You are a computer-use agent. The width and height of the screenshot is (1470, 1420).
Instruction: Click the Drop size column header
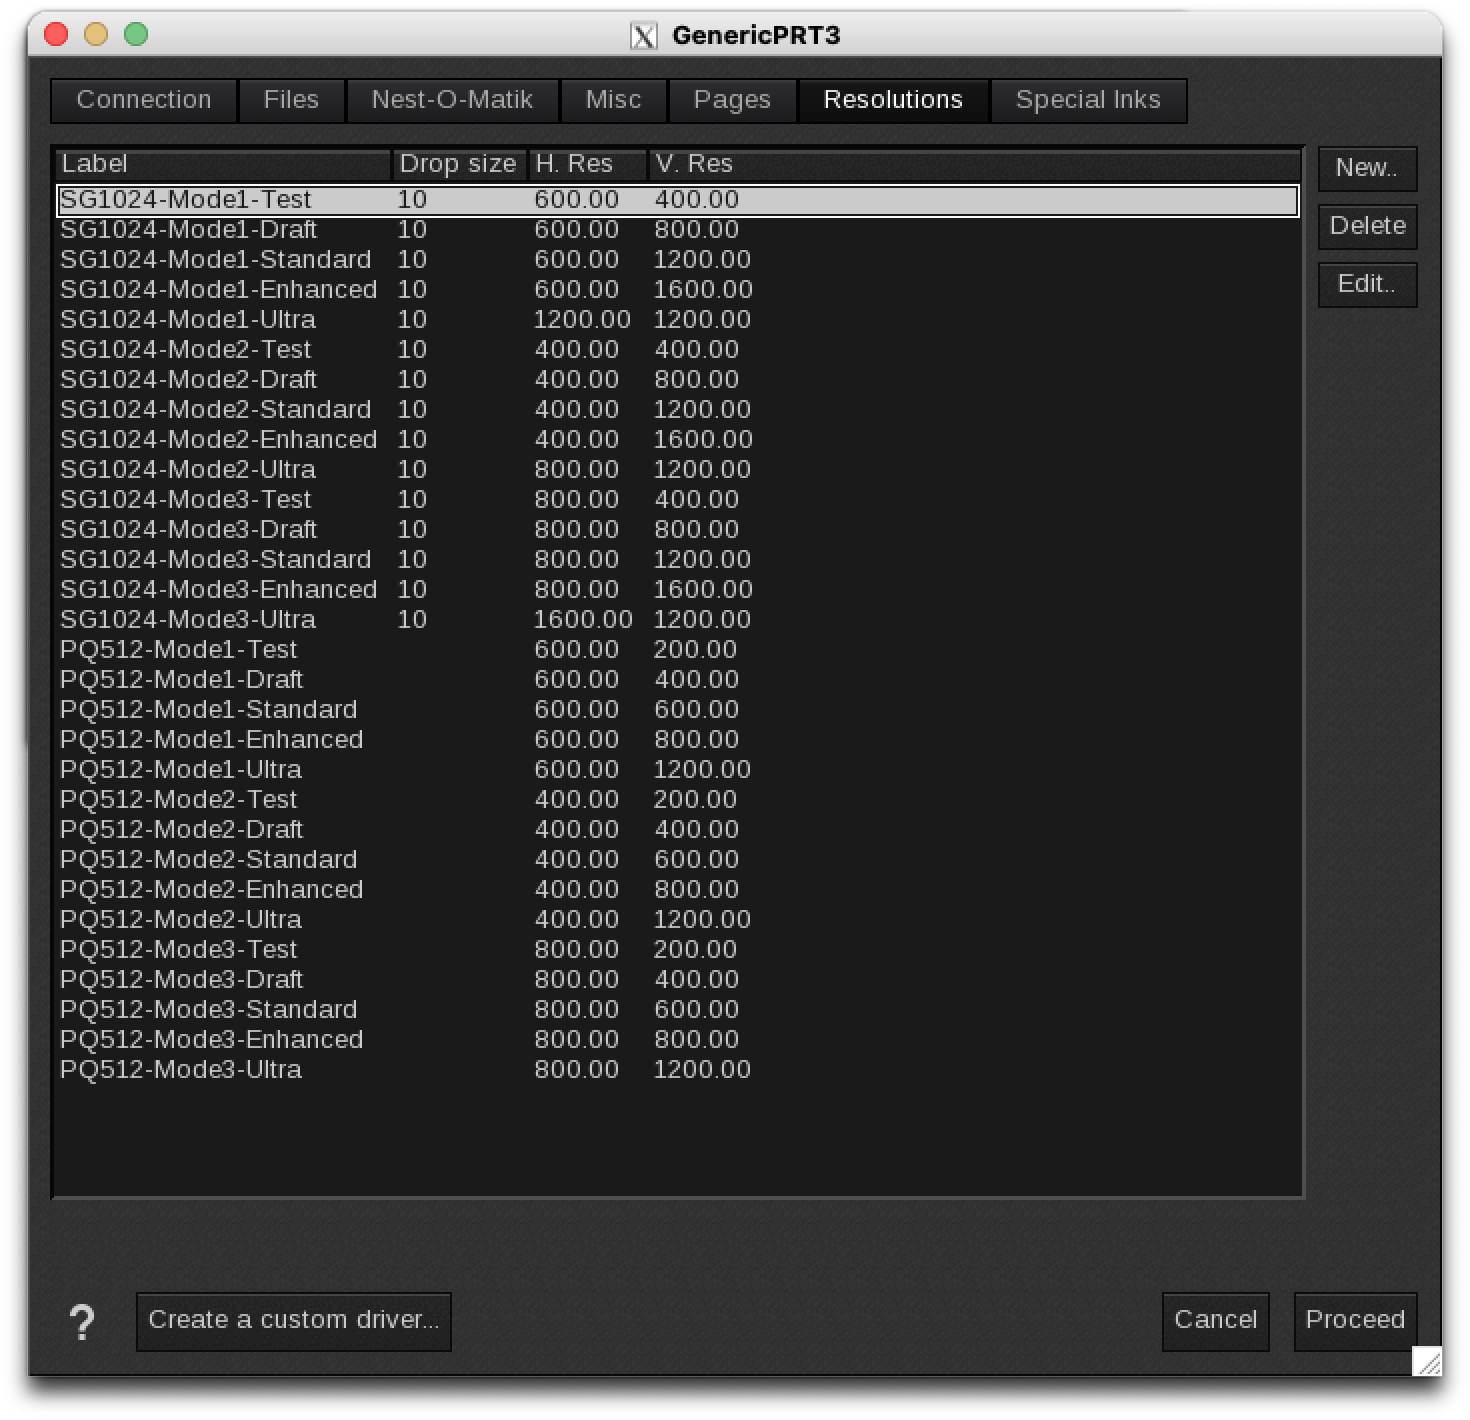tap(458, 164)
